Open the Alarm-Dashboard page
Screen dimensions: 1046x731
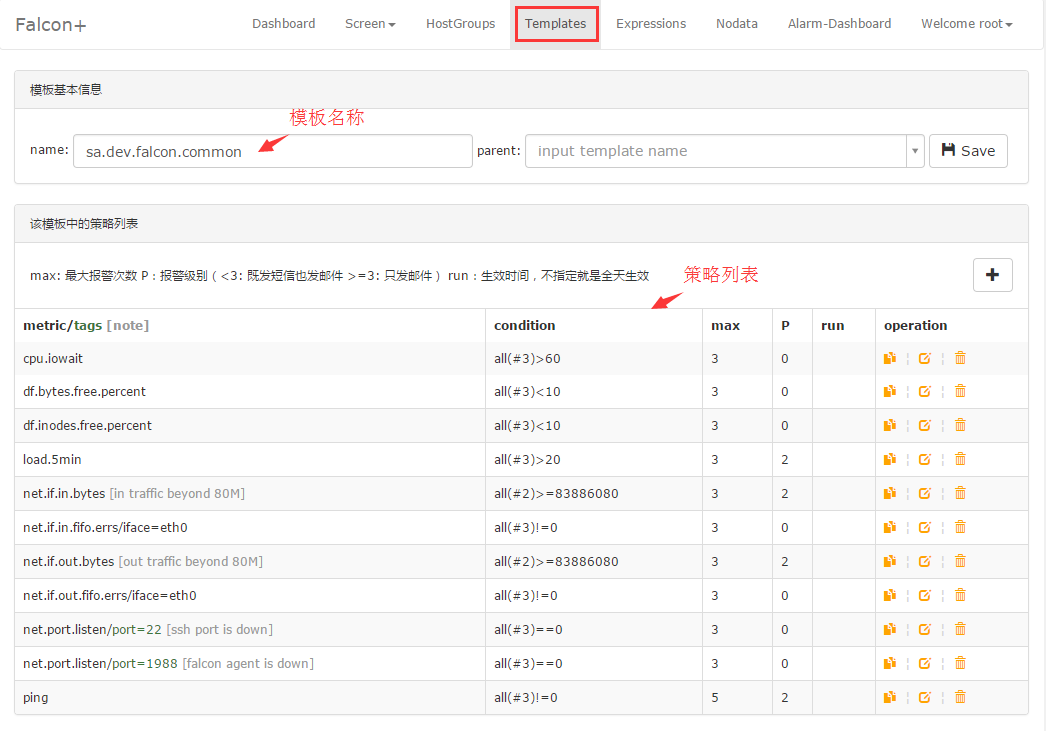pyautogui.click(x=839, y=24)
